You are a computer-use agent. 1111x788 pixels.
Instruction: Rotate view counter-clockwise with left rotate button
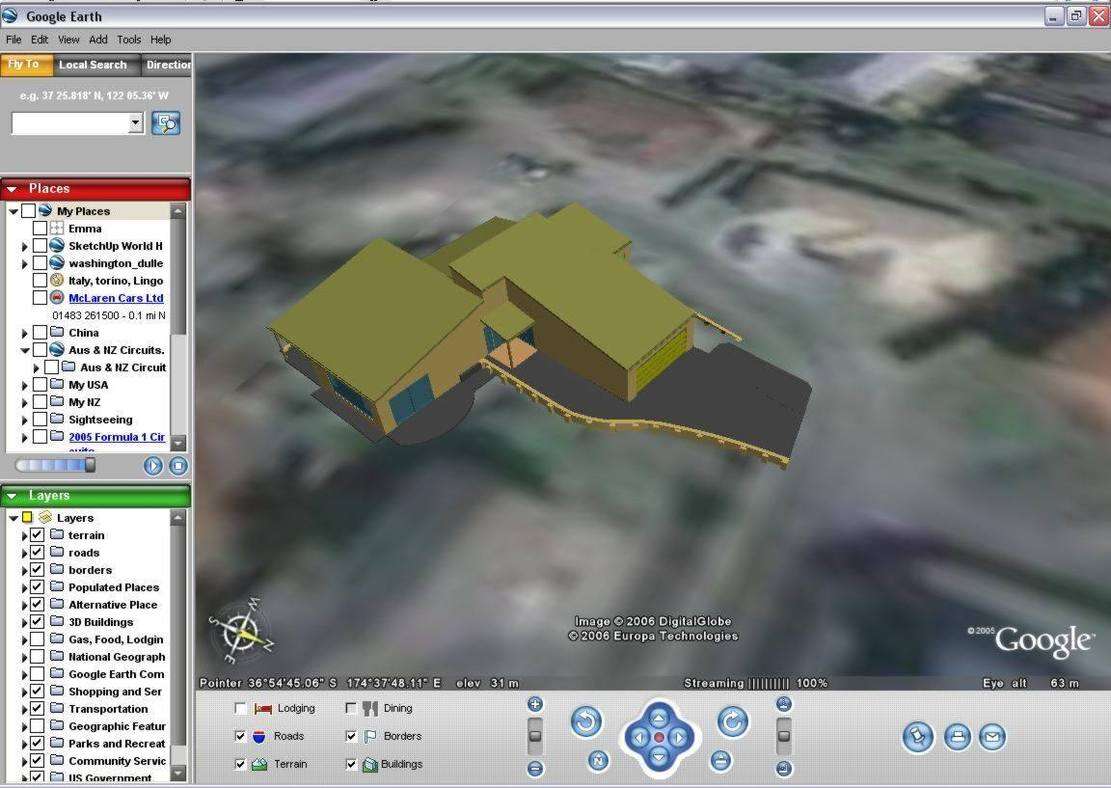586,722
